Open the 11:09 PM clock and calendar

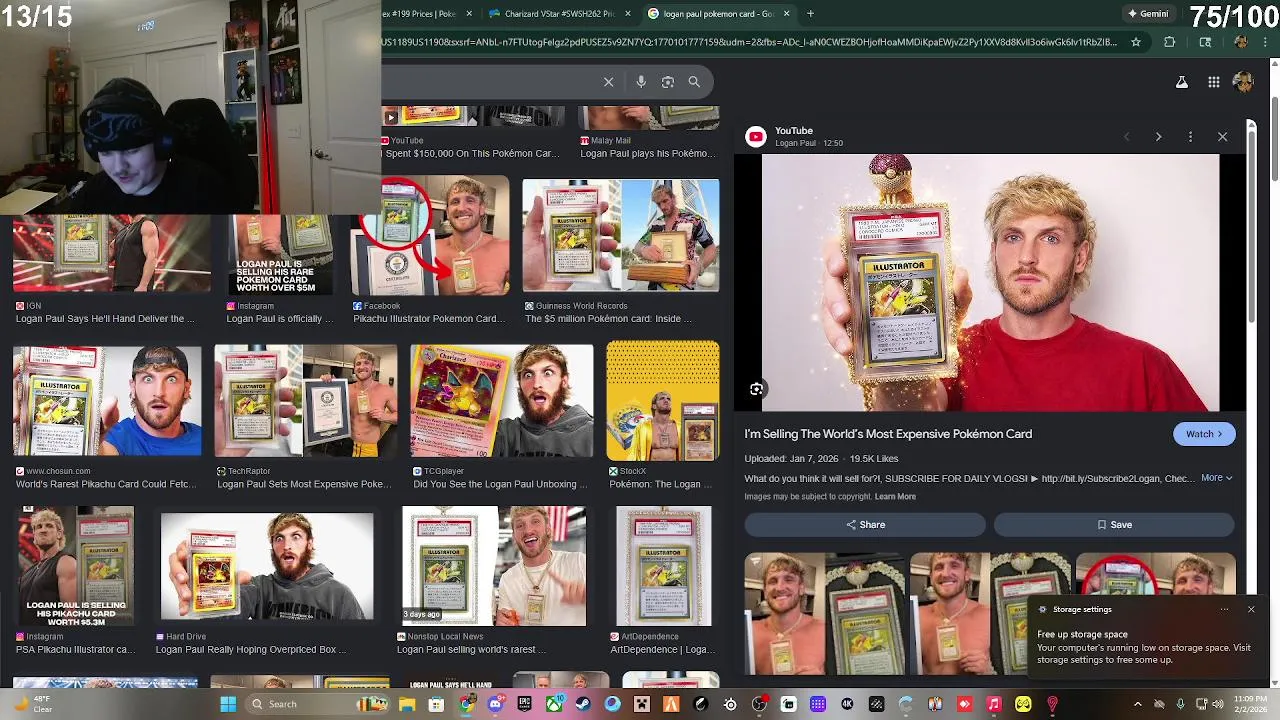(1250, 704)
